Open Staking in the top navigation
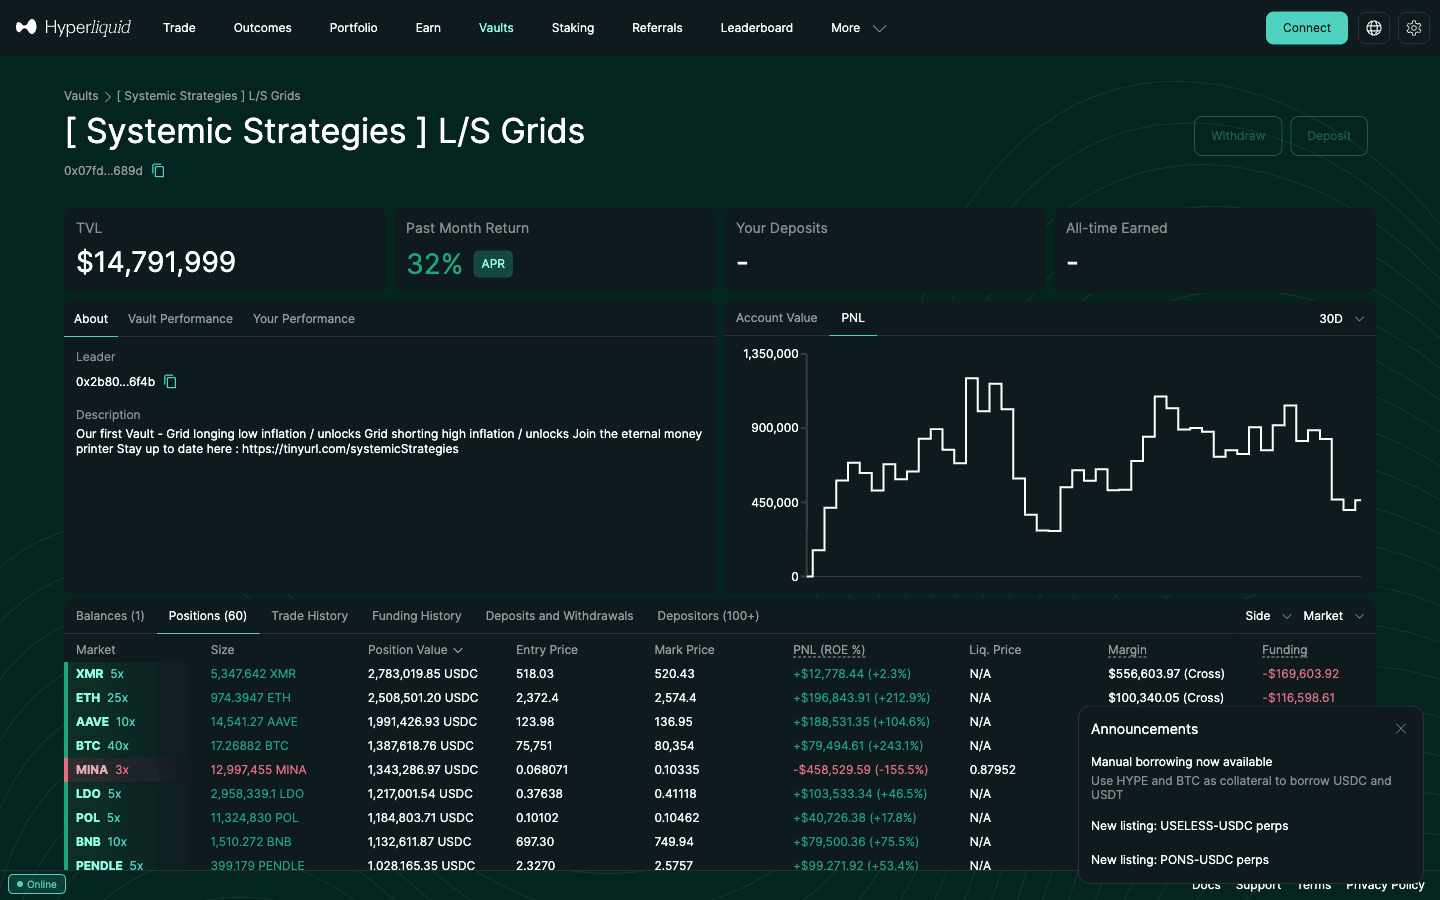Image resolution: width=1440 pixels, height=900 pixels. pyautogui.click(x=573, y=28)
